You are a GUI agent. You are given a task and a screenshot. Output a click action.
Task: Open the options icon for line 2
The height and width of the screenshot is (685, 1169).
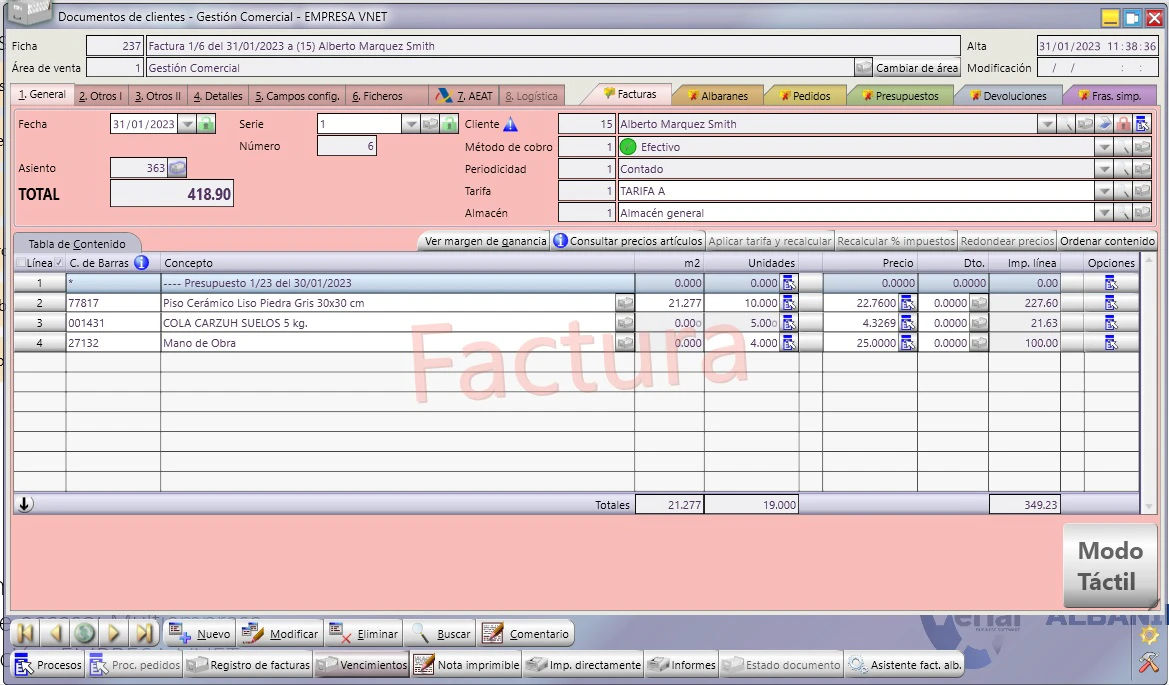click(1111, 303)
